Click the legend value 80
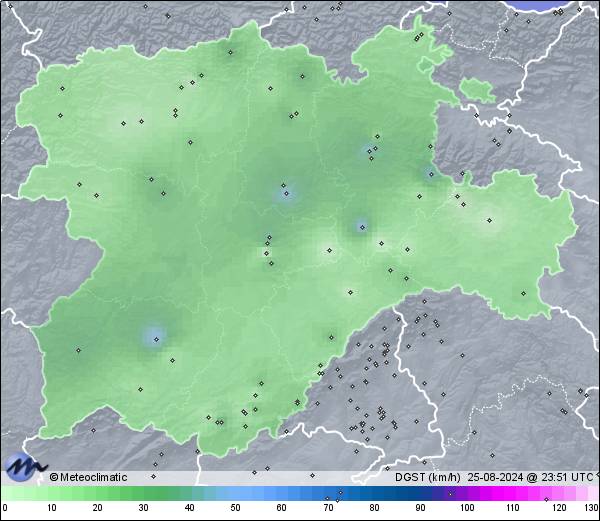This screenshot has width=600, height=521. pyautogui.click(x=374, y=508)
